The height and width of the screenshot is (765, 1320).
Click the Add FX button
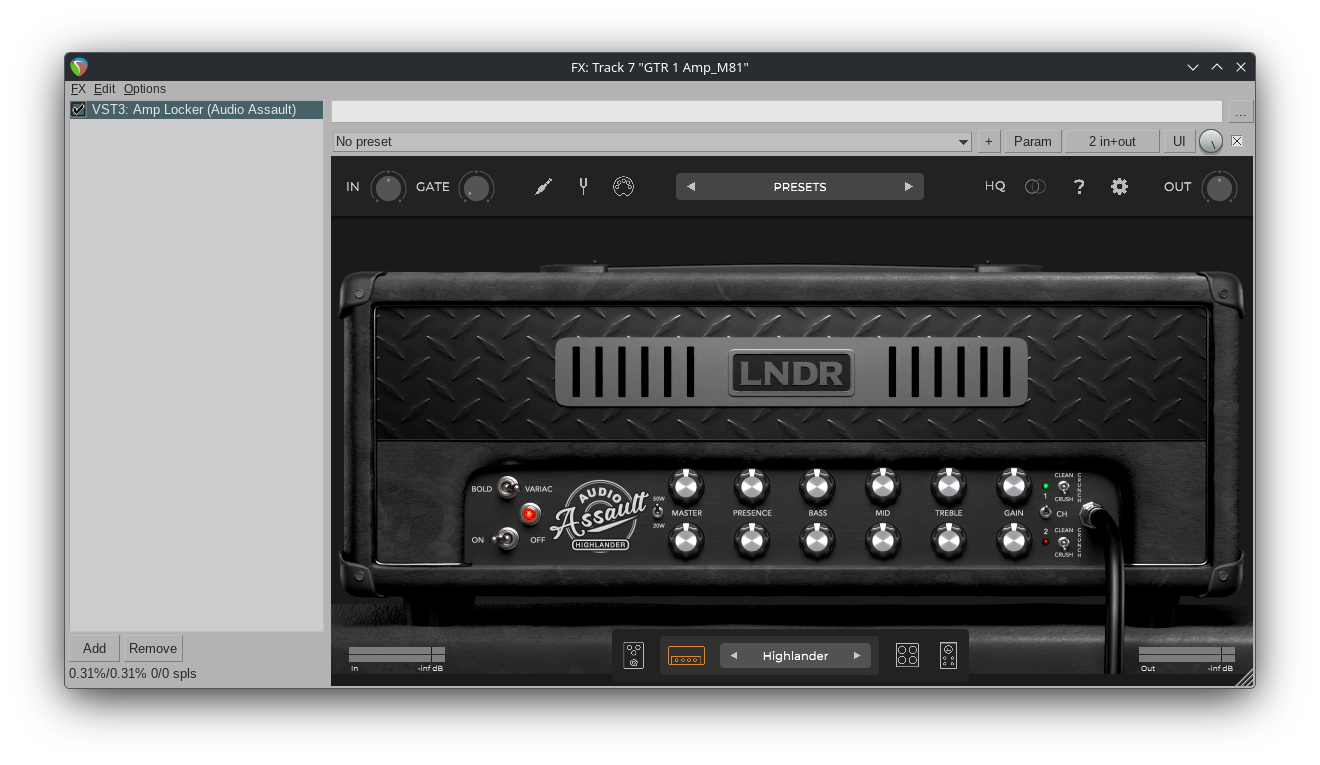click(95, 648)
